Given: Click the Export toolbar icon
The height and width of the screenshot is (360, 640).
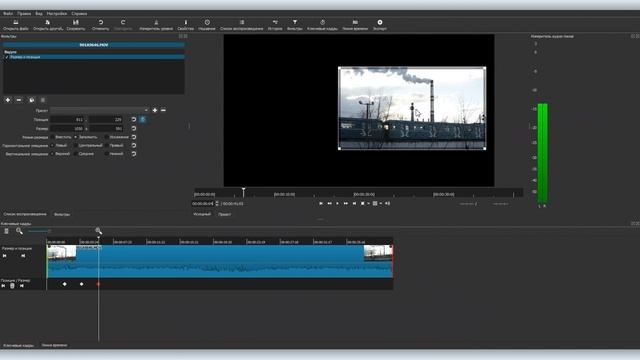Looking at the screenshot, I should click(x=380, y=22).
